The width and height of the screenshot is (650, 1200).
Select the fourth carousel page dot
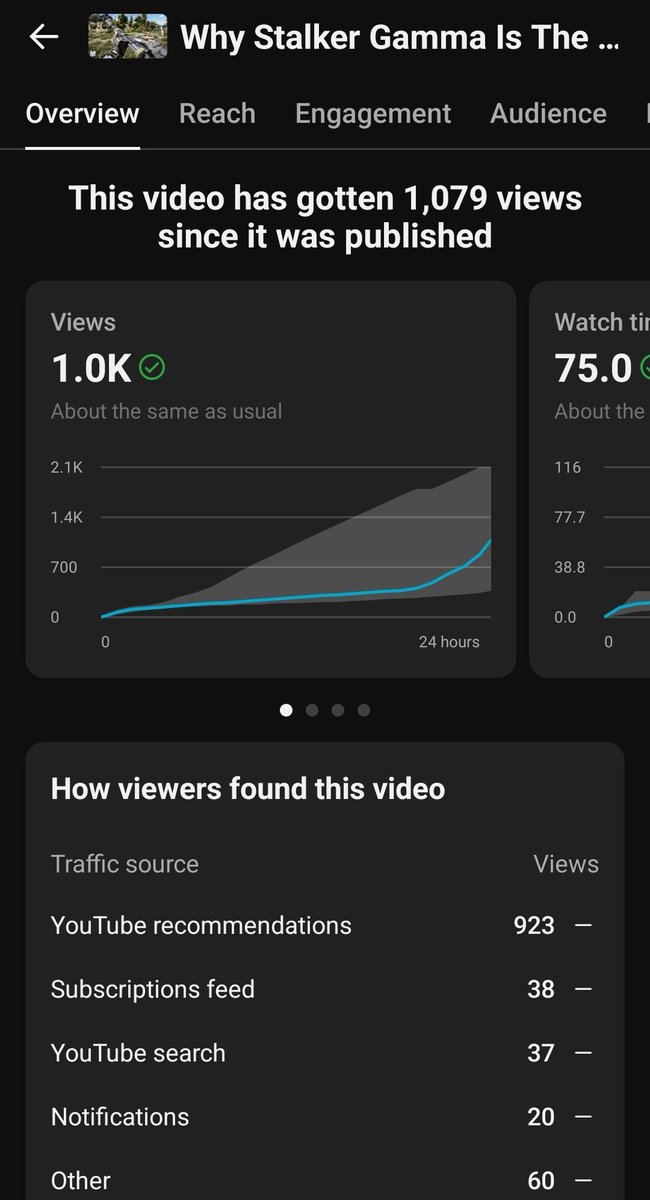tap(364, 710)
